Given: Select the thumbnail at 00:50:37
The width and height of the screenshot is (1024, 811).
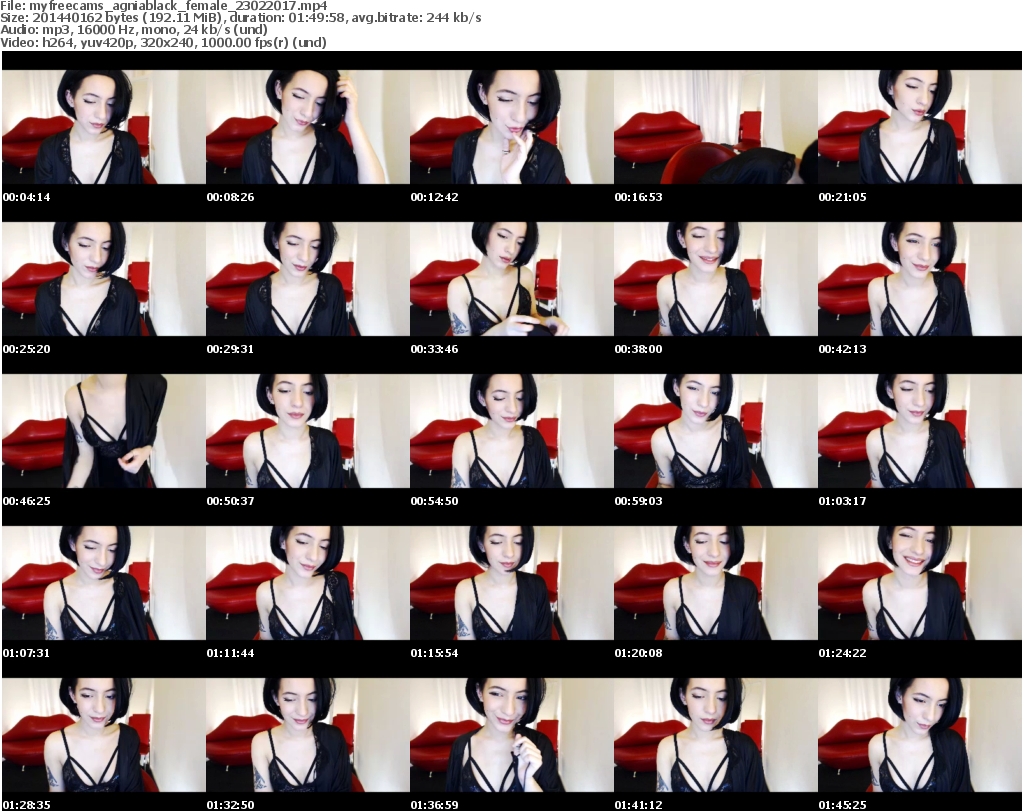Looking at the screenshot, I should [308, 431].
